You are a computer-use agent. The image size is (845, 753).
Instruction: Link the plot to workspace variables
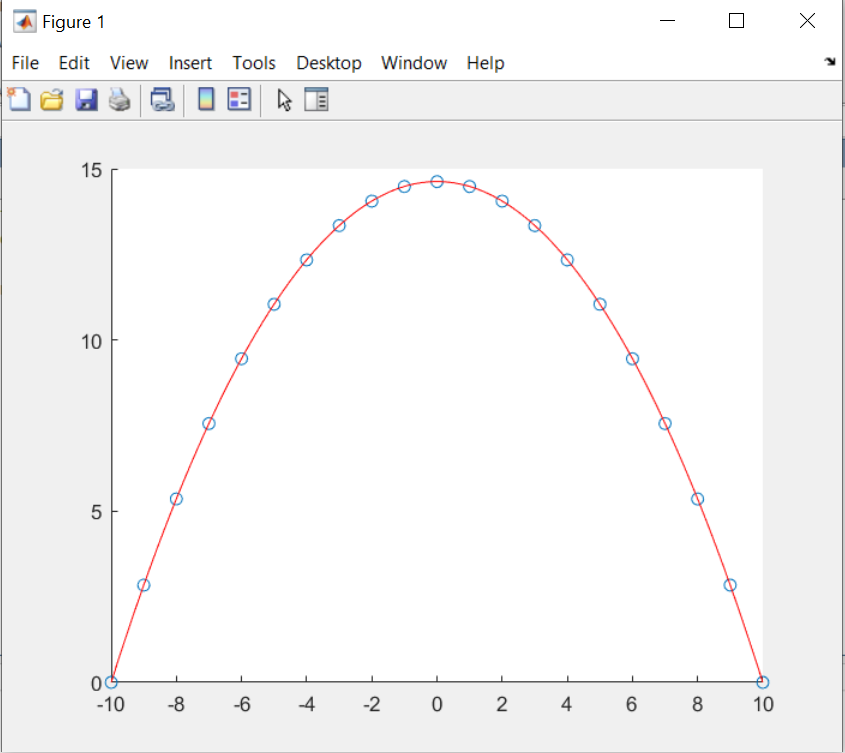(161, 99)
